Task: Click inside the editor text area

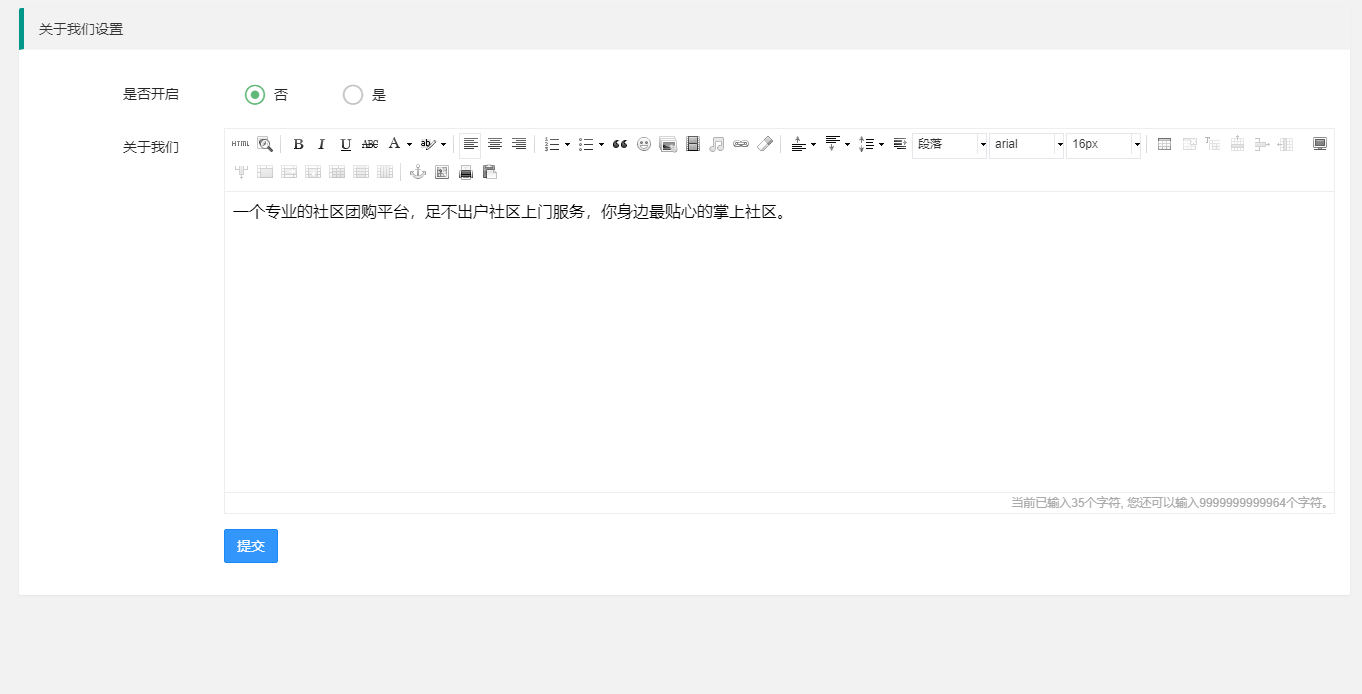Action: pyautogui.click(x=779, y=342)
